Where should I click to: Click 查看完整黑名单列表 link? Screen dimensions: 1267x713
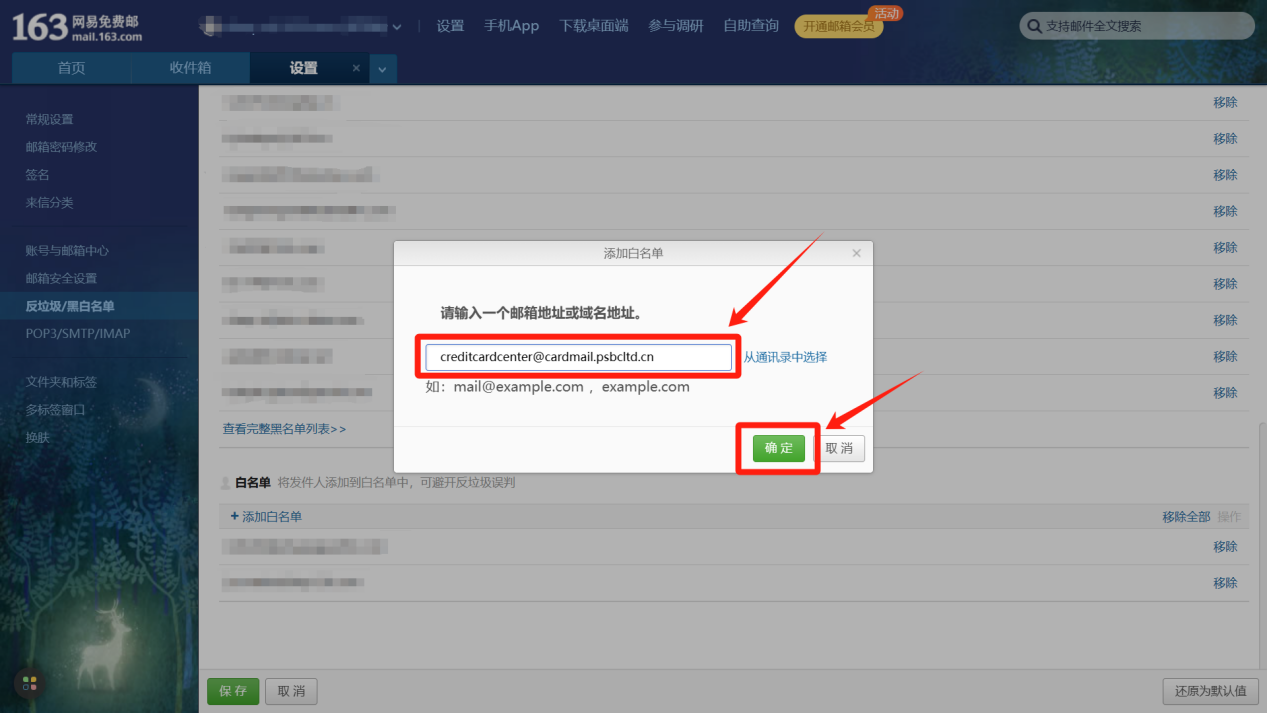pyautogui.click(x=284, y=429)
